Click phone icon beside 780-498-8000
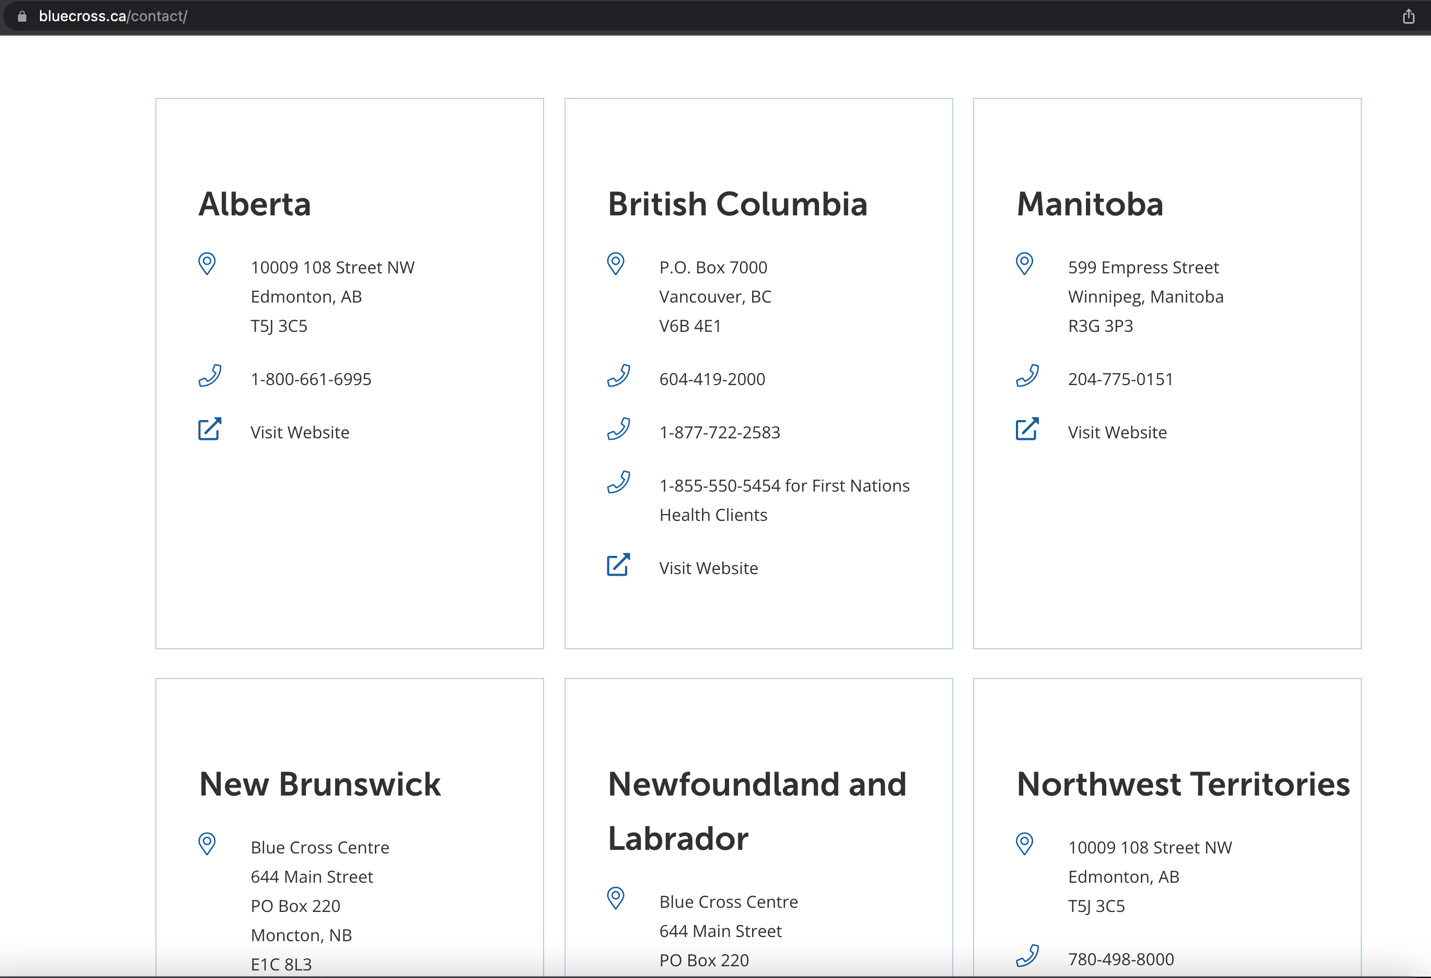The height and width of the screenshot is (978, 1431). click(1028, 956)
